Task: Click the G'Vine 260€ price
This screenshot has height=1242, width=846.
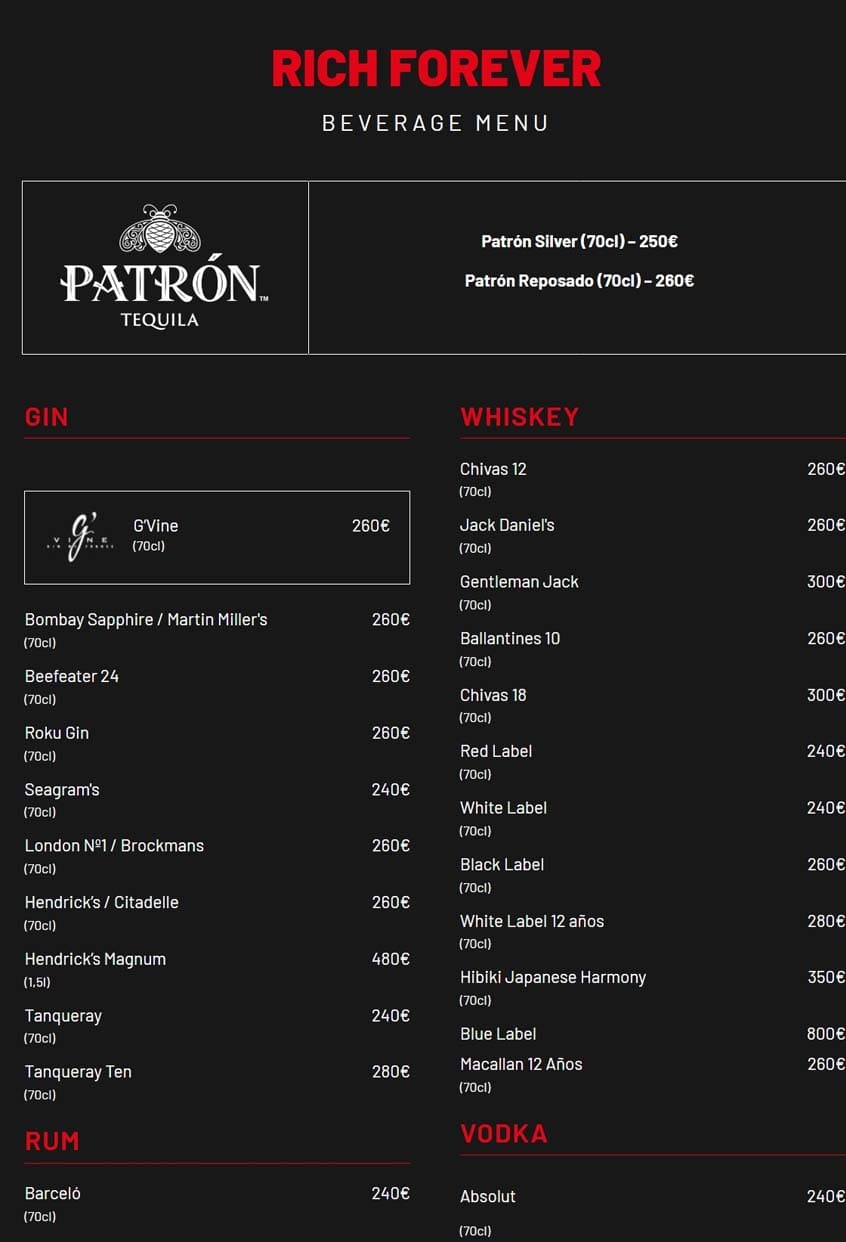Action: tap(371, 526)
